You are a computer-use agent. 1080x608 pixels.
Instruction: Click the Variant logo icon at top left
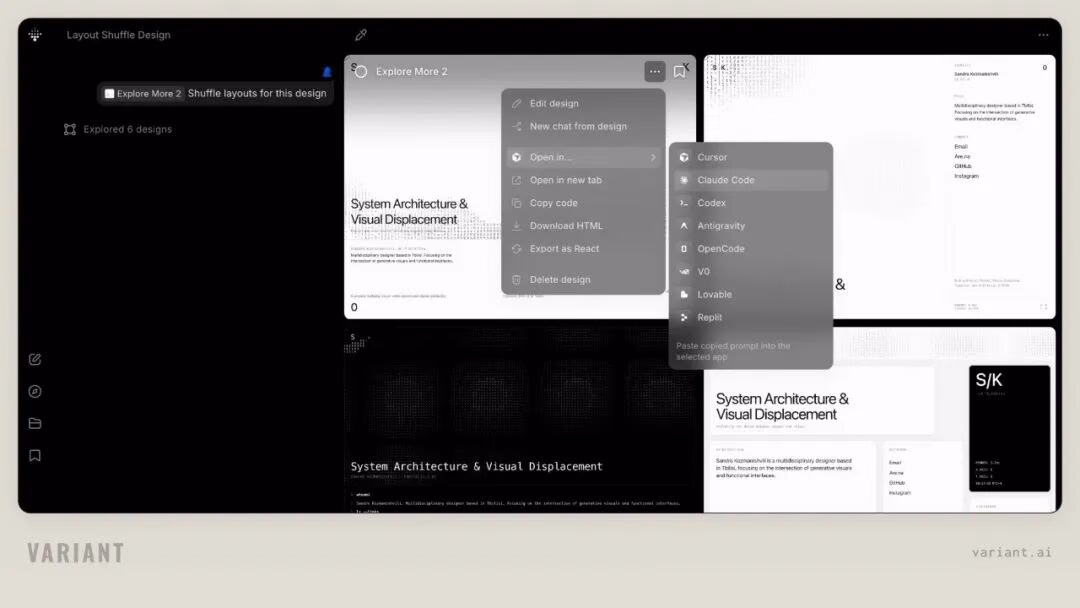(x=35, y=34)
